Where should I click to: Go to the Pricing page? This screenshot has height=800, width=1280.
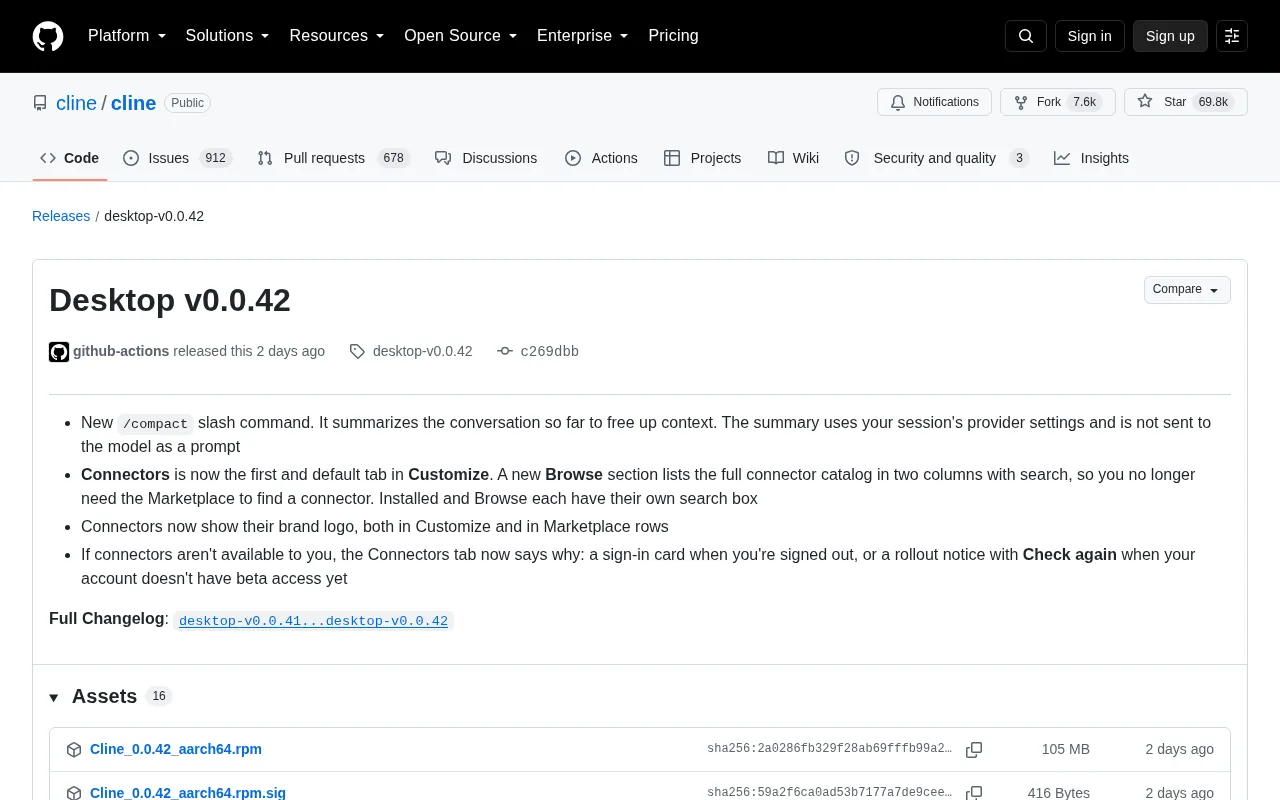[x=673, y=36]
